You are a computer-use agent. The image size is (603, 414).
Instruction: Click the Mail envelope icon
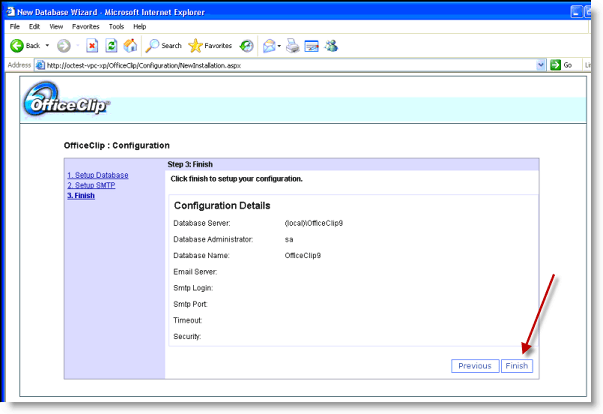click(x=269, y=46)
